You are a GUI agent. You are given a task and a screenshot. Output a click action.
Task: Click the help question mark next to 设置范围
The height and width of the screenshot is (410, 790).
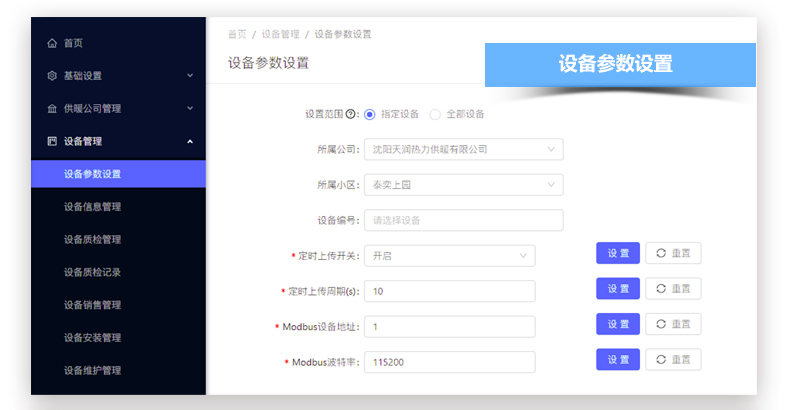351,114
